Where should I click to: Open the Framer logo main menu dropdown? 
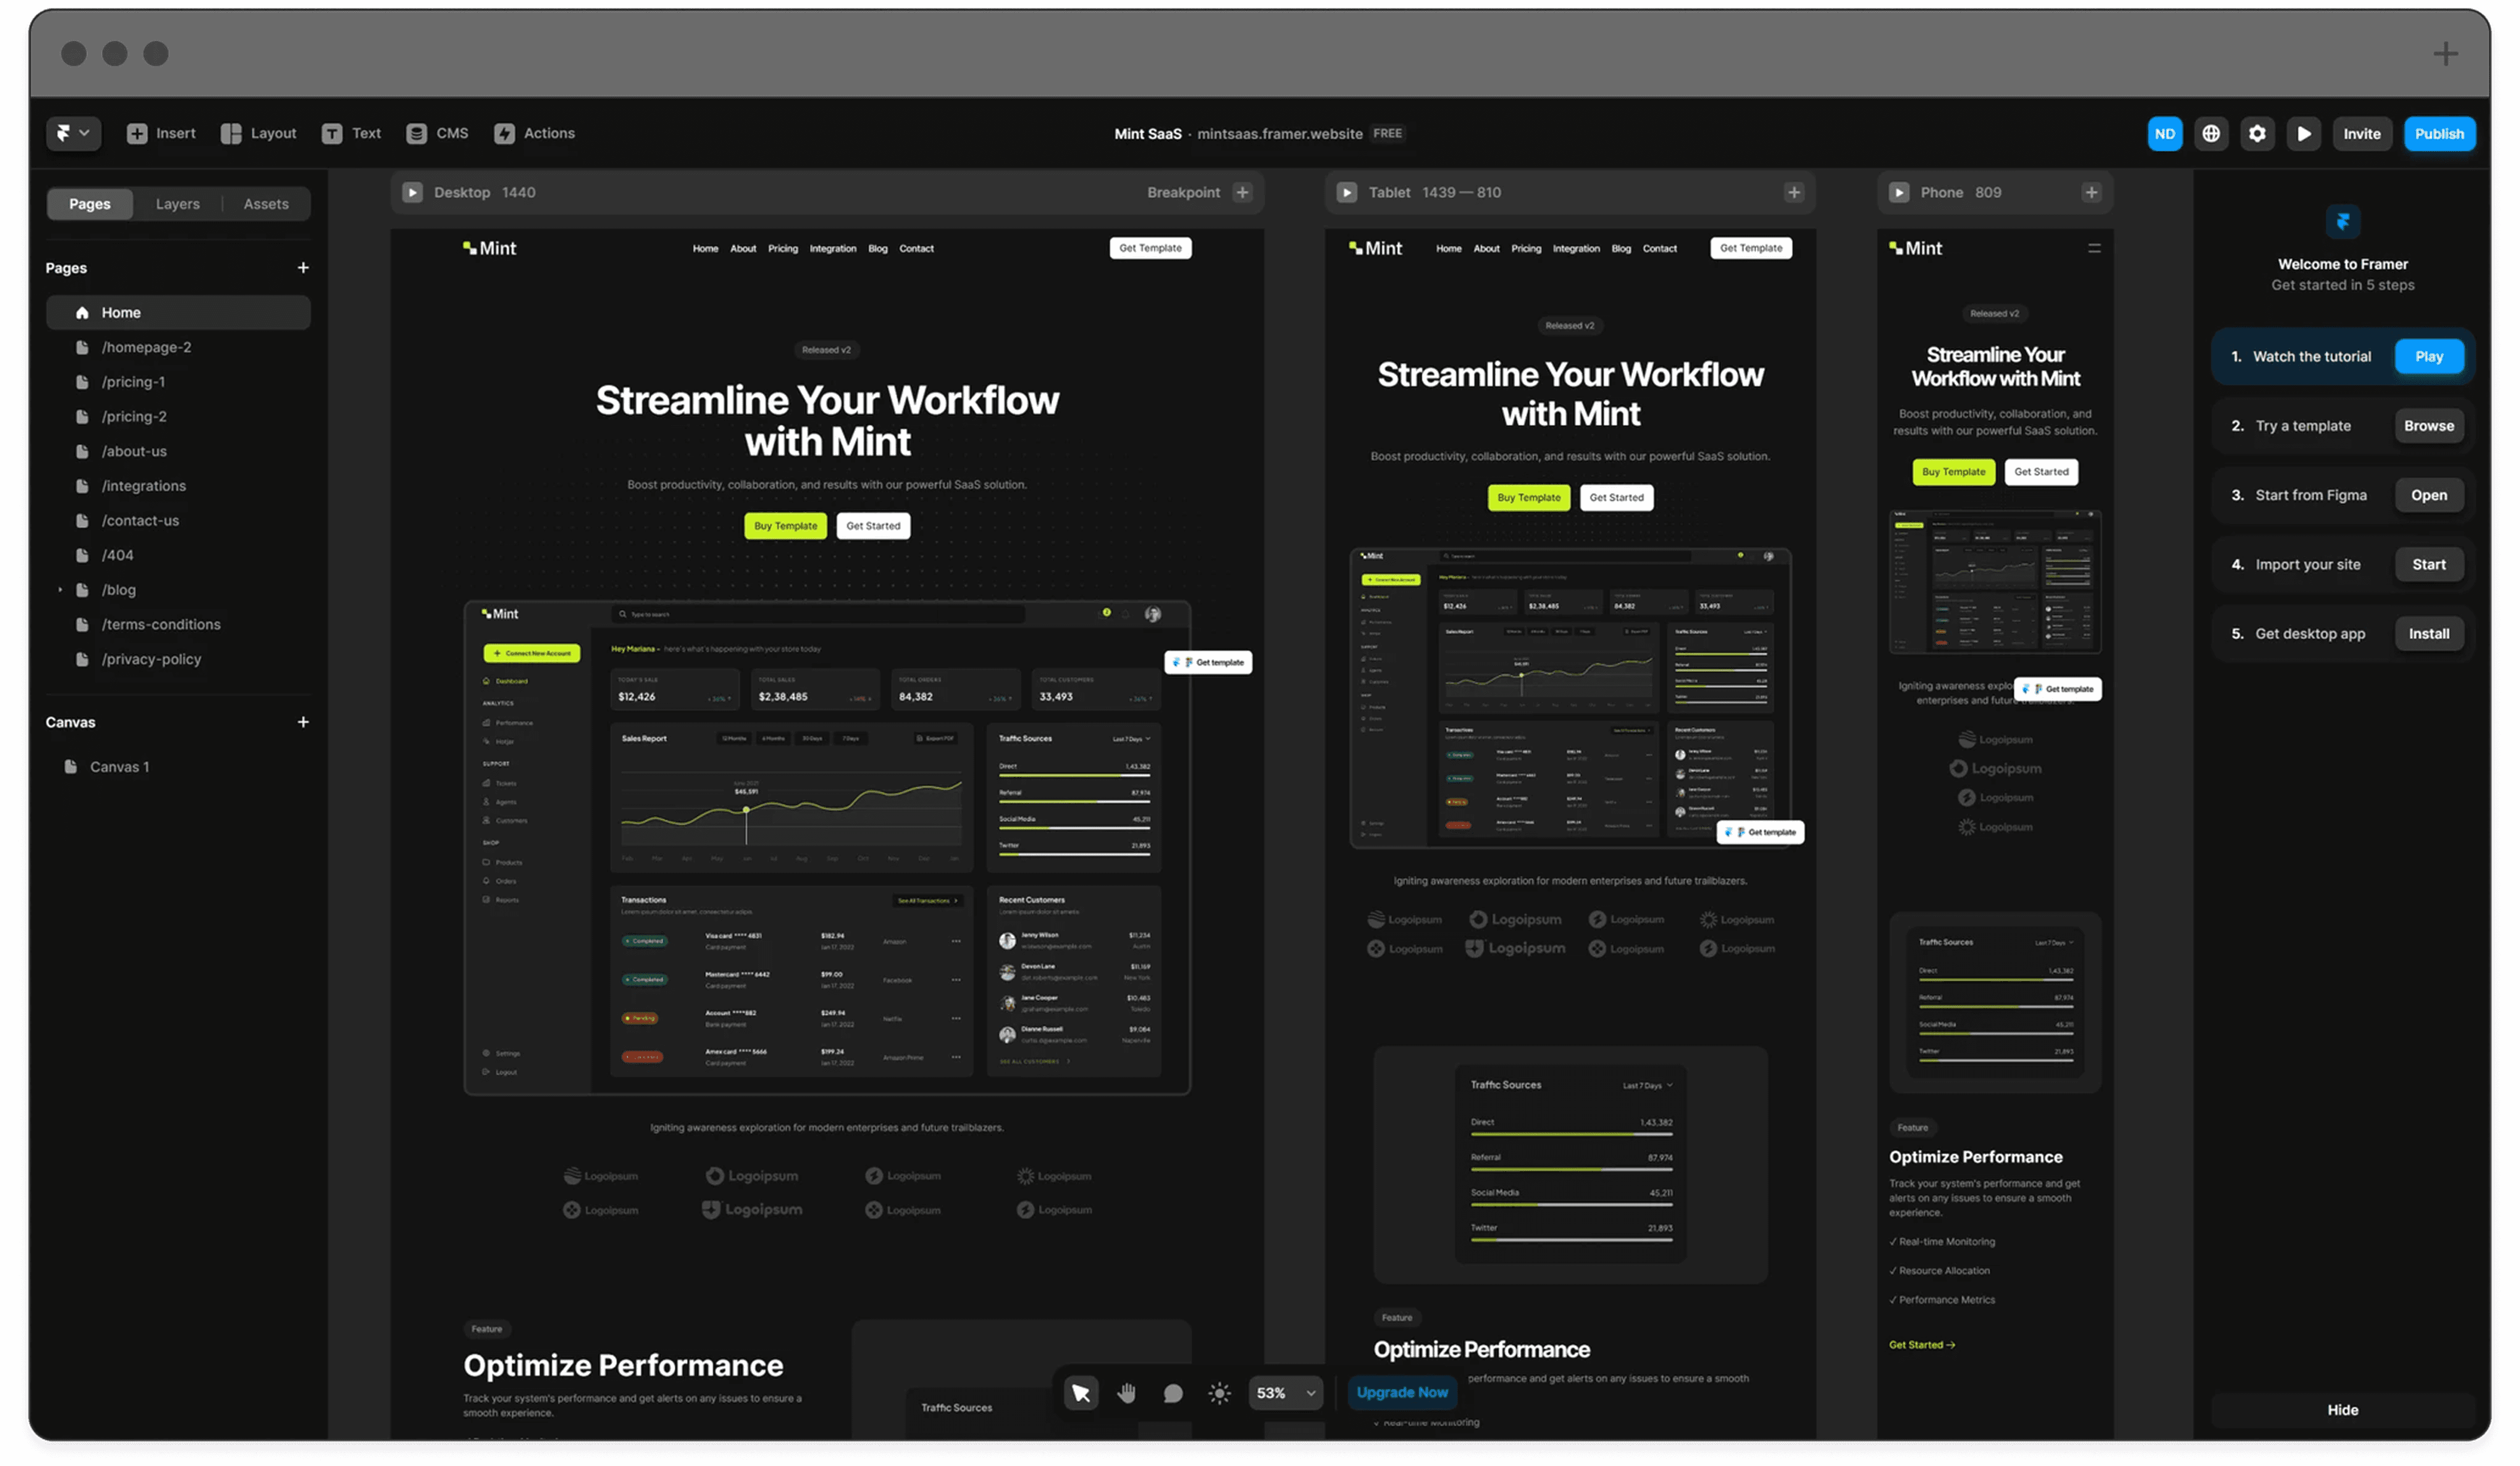coord(73,133)
